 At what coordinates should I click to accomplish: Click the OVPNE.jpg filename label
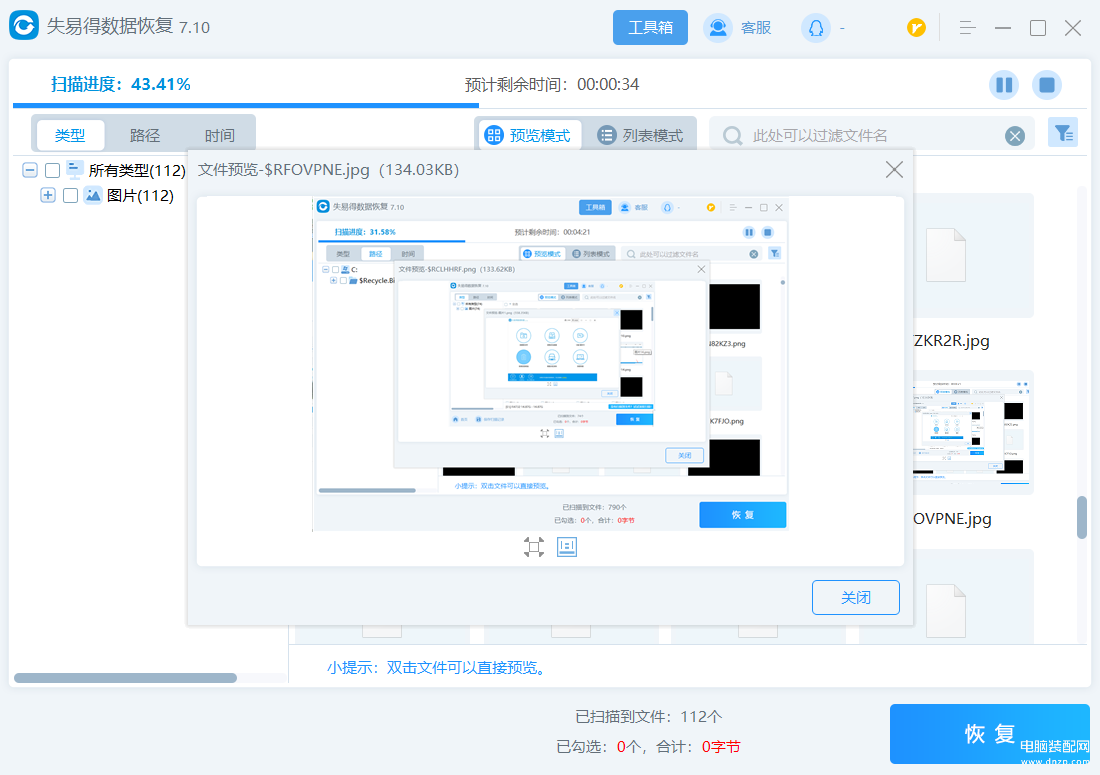pos(953,519)
